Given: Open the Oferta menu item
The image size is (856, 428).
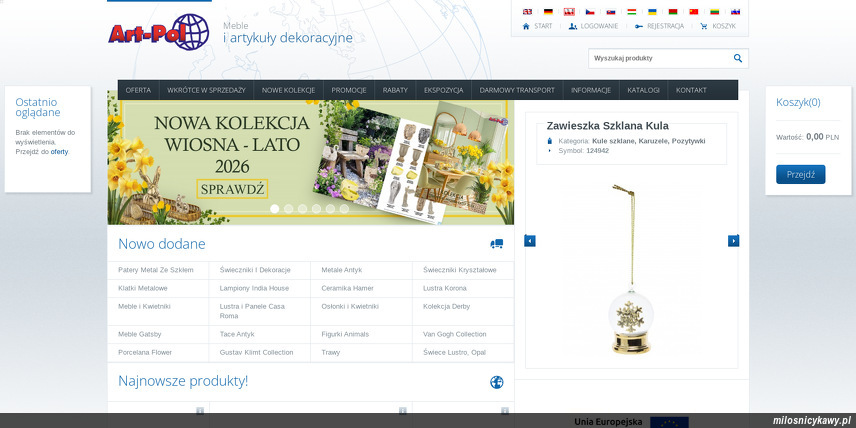Looking at the screenshot, I should point(138,90).
